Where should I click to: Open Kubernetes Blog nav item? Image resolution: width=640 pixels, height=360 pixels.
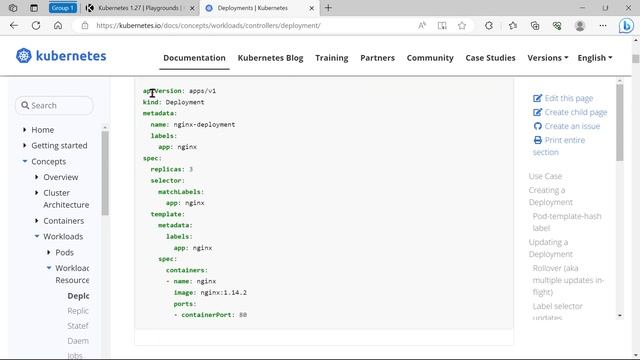[x=270, y=58]
